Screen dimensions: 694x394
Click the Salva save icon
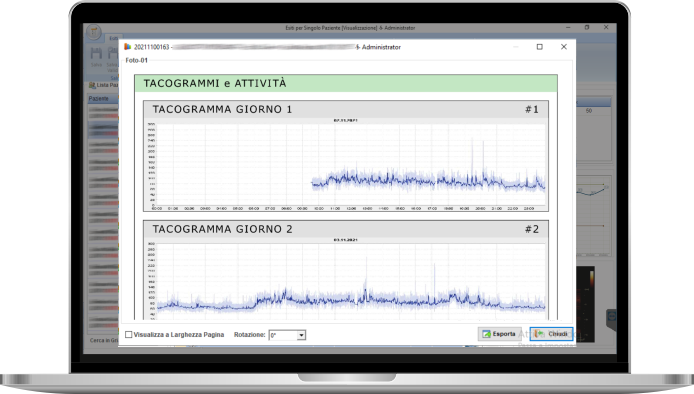pos(96,54)
